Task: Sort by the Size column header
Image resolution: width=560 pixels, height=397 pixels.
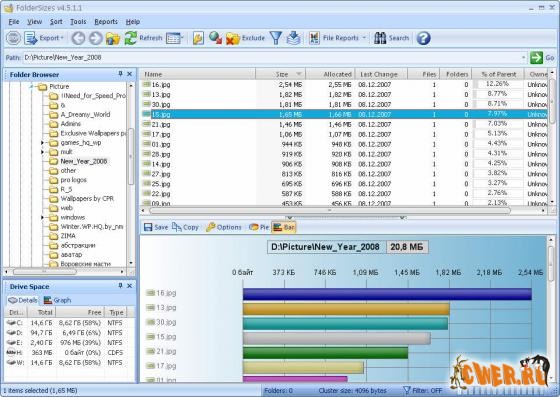Action: (281, 74)
